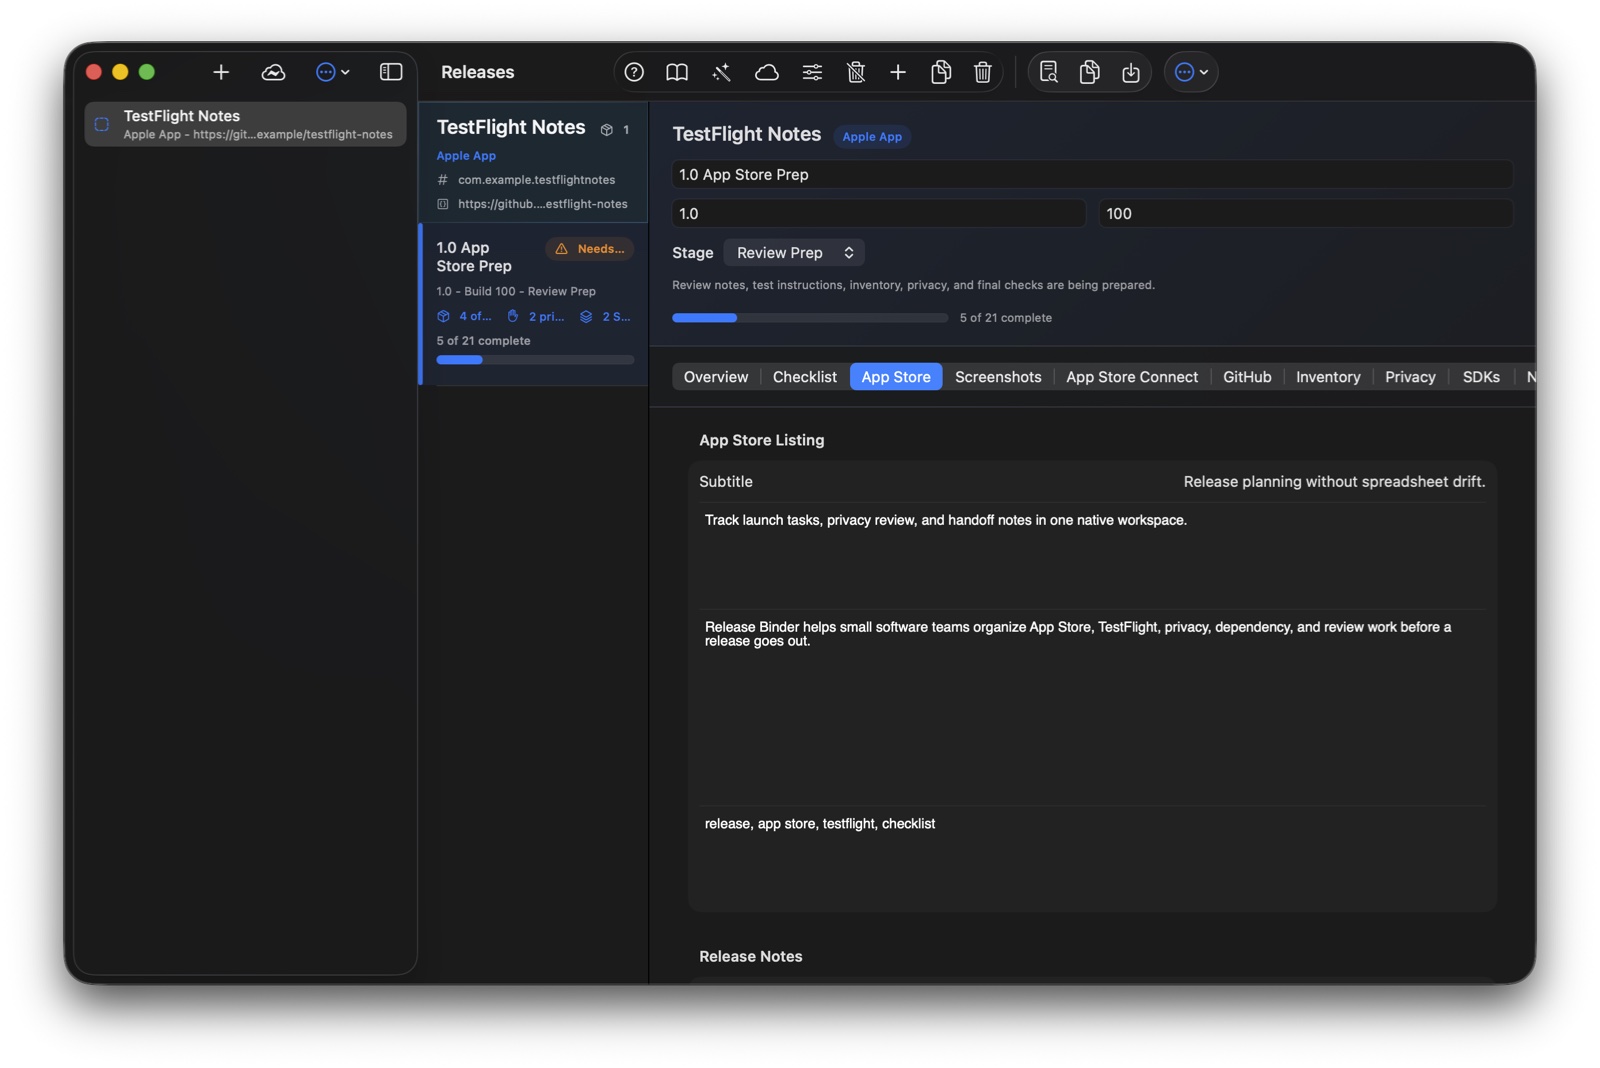Switch to the GitHub tab
1600x1068 pixels.
(x=1247, y=377)
